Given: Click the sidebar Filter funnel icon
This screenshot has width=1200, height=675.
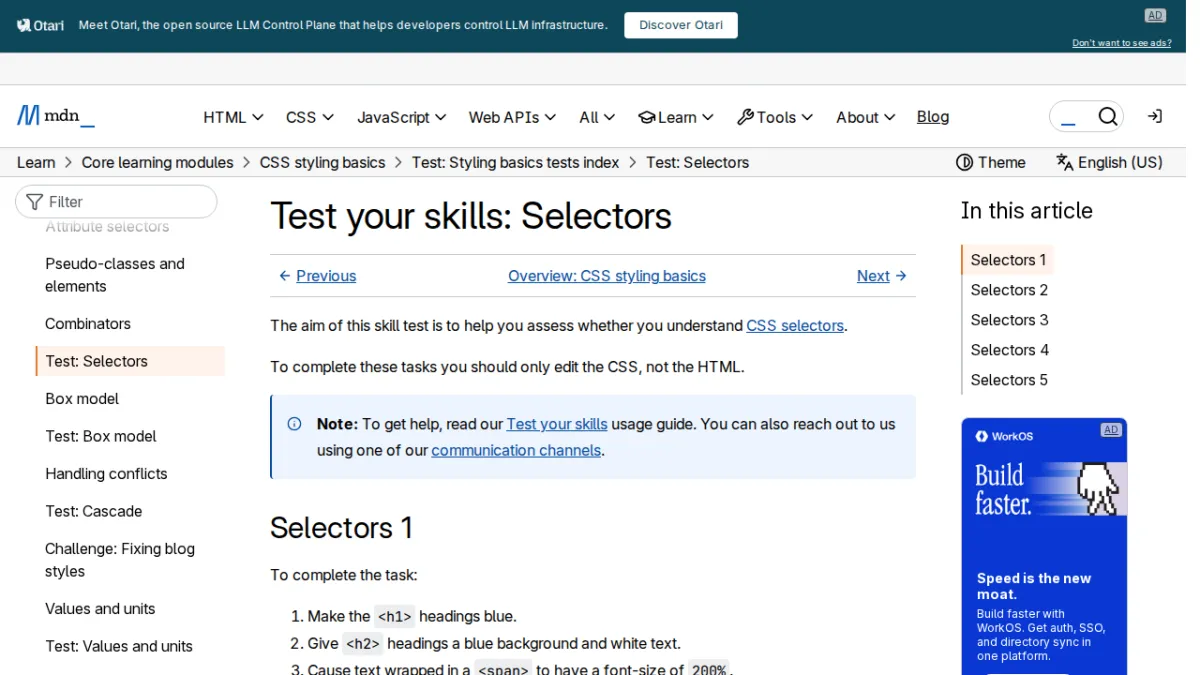Looking at the screenshot, I should [x=35, y=202].
